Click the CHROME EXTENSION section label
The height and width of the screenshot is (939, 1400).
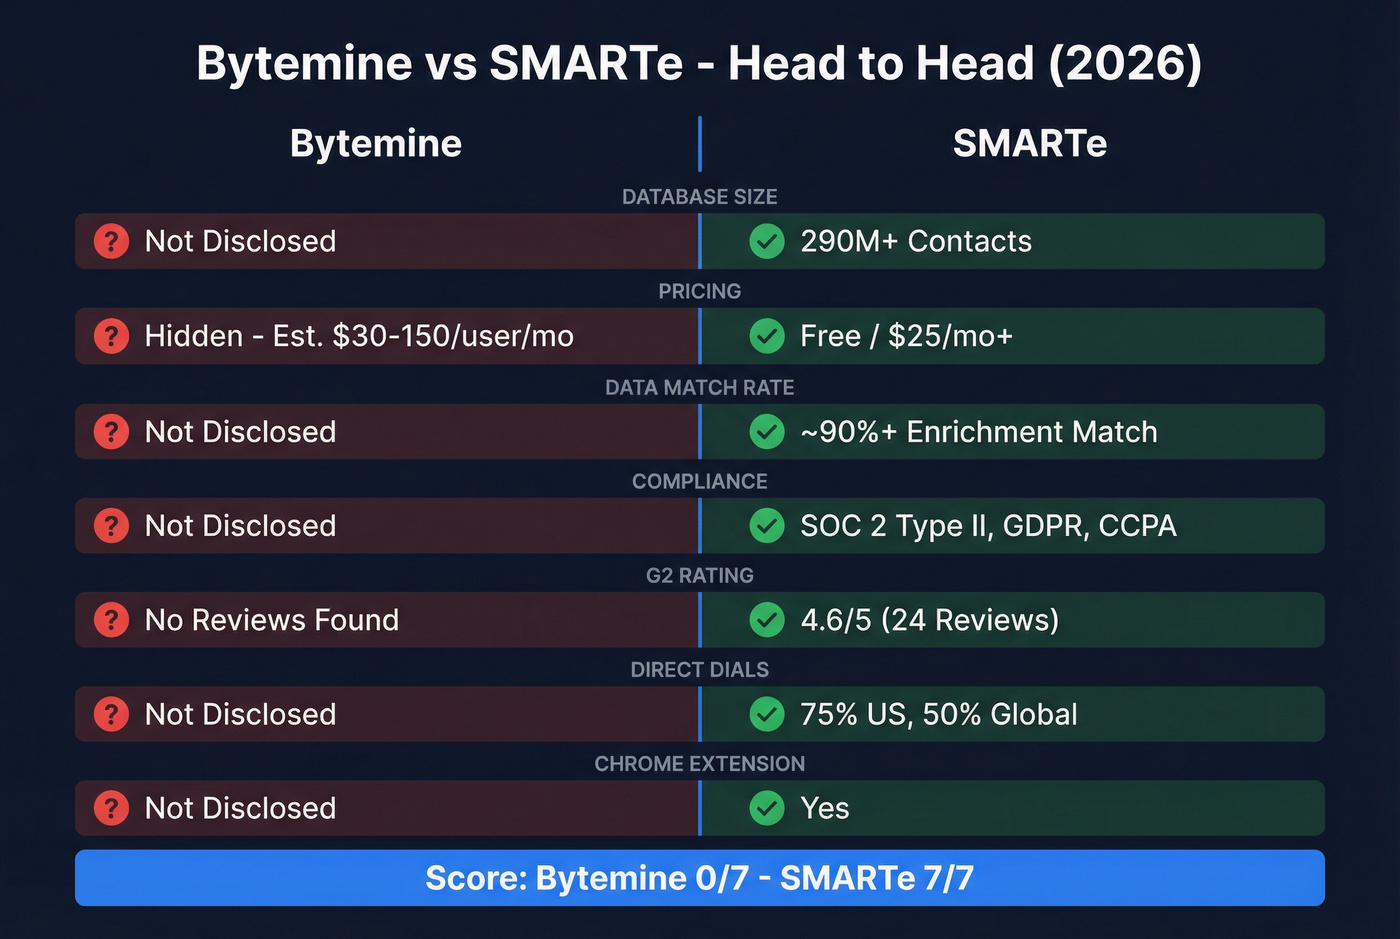point(700,764)
